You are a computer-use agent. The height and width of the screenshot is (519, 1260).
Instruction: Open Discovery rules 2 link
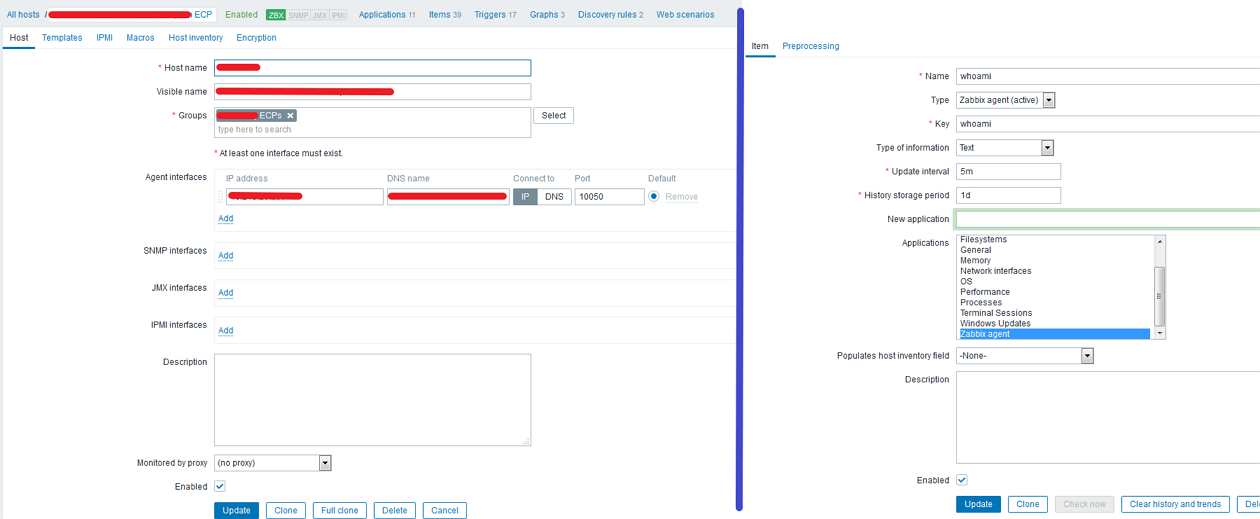pyautogui.click(x=611, y=15)
